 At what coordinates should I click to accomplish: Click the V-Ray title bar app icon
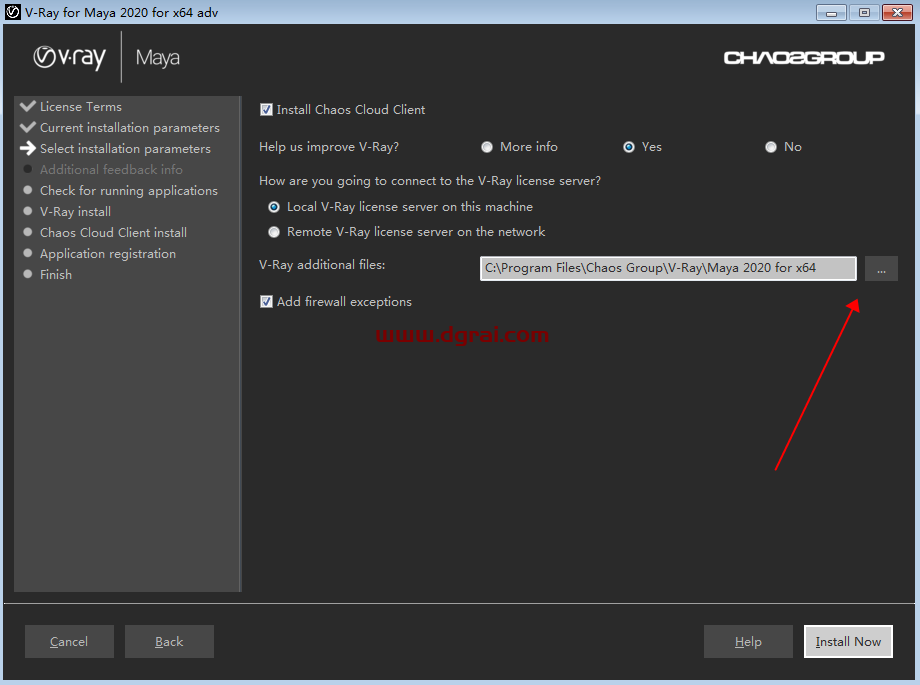coord(12,12)
